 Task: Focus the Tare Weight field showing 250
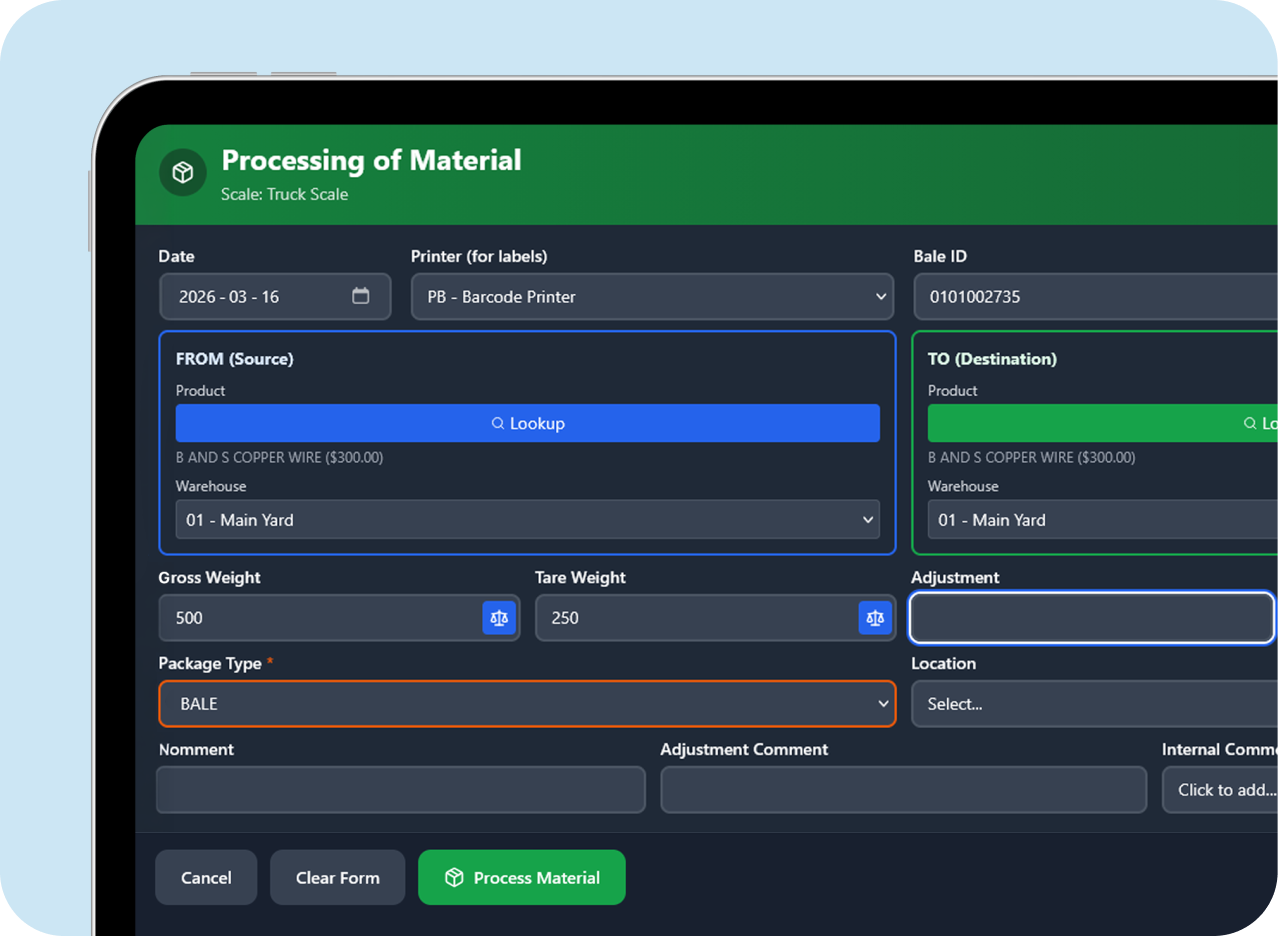click(x=715, y=618)
